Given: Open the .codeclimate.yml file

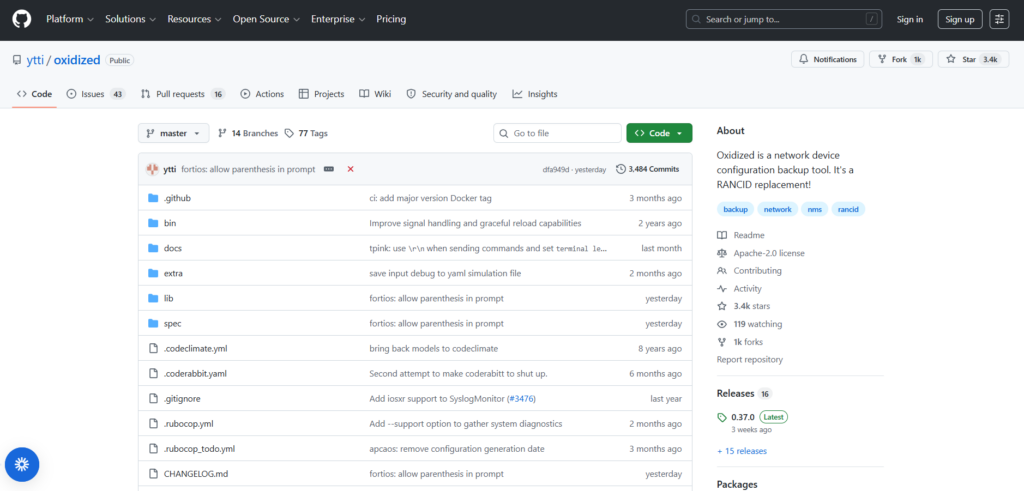Looking at the screenshot, I should coord(195,349).
